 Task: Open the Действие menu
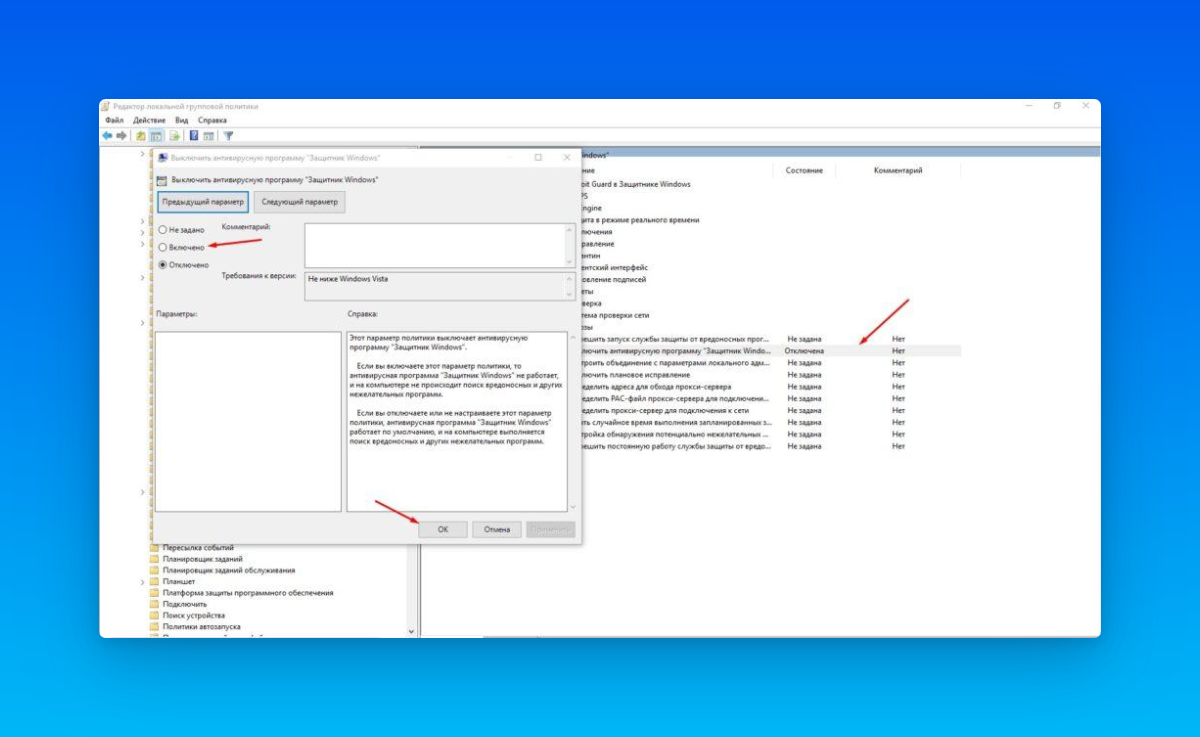[149, 120]
